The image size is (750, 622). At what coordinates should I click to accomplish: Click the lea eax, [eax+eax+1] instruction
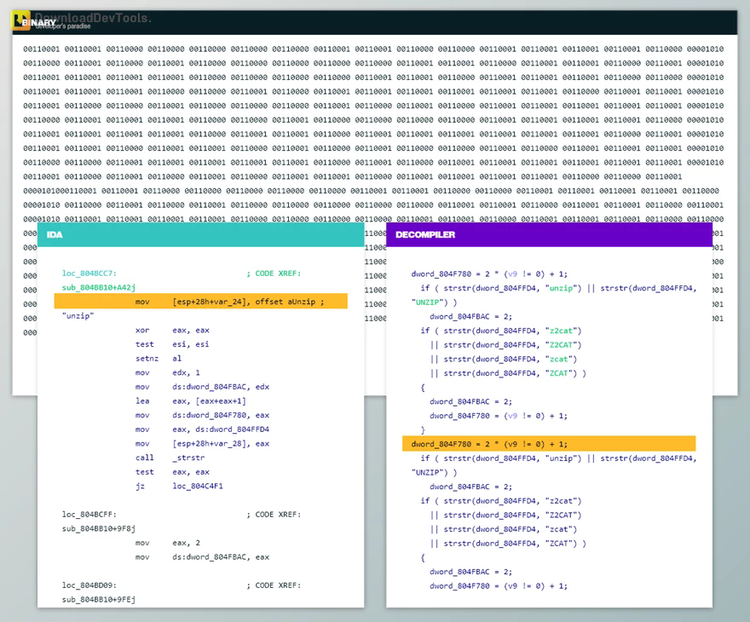(x=191, y=401)
